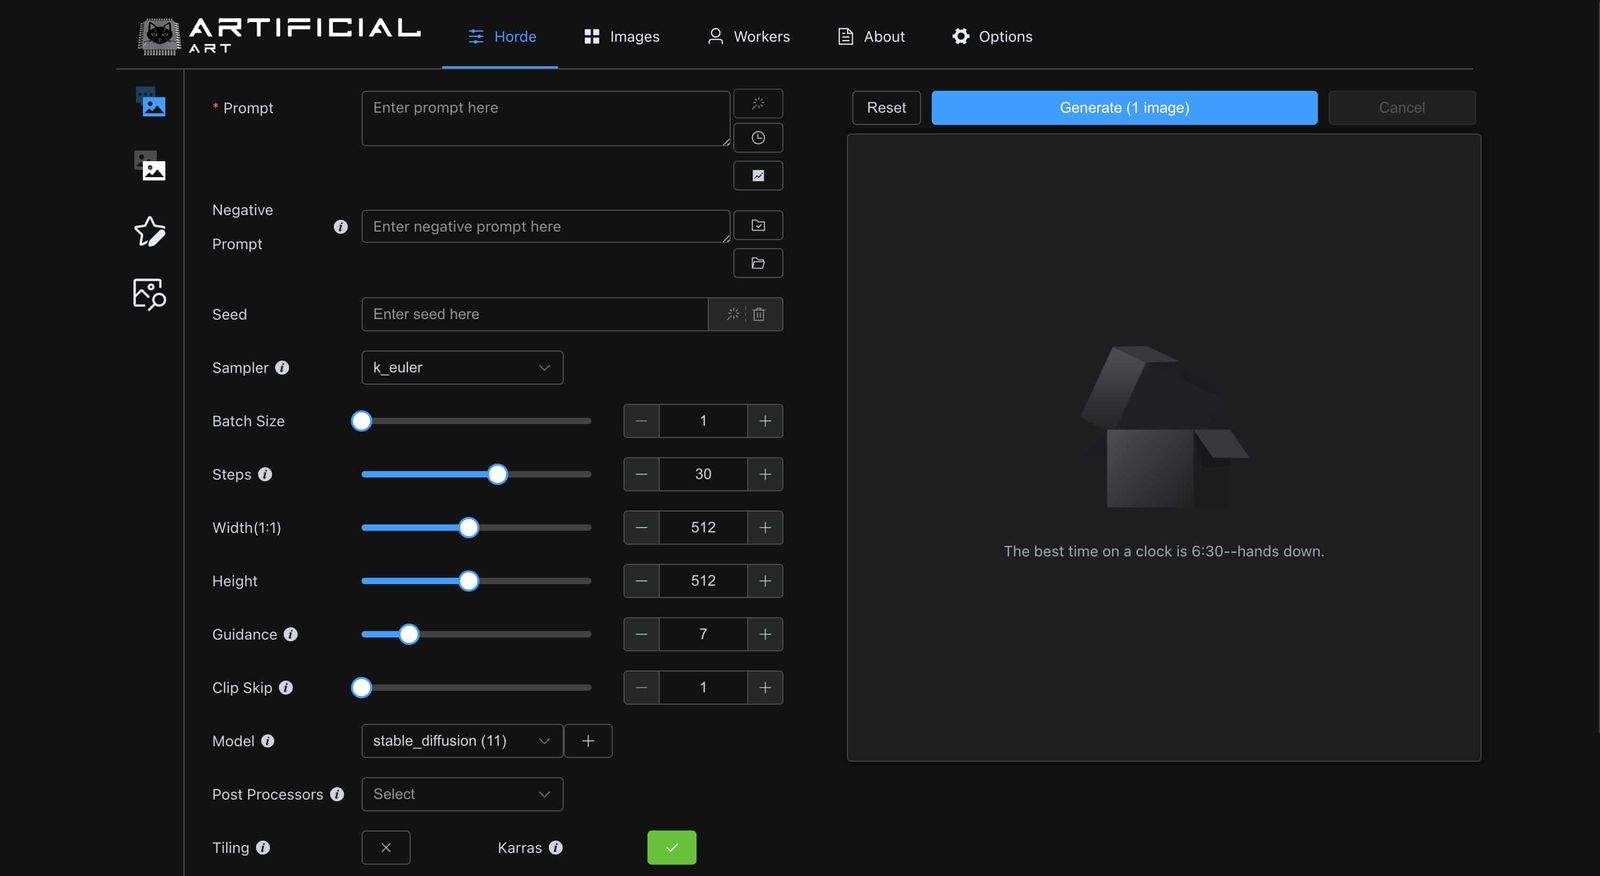Viewport: 1600px width, 876px height.
Task: Toggle the Karras green check switch
Action: click(x=672, y=848)
